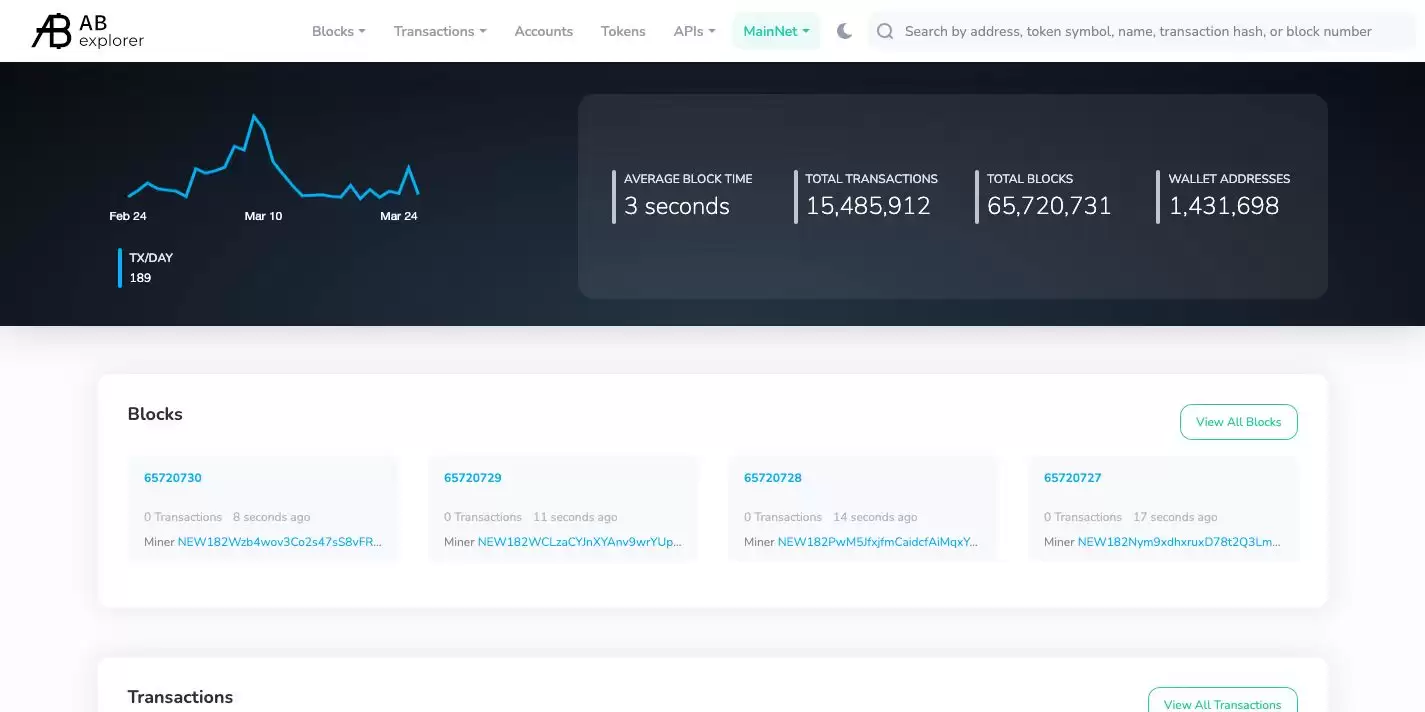This screenshot has width=1425, height=712.
Task: Expand the APIs dropdown menu
Action: (x=694, y=31)
